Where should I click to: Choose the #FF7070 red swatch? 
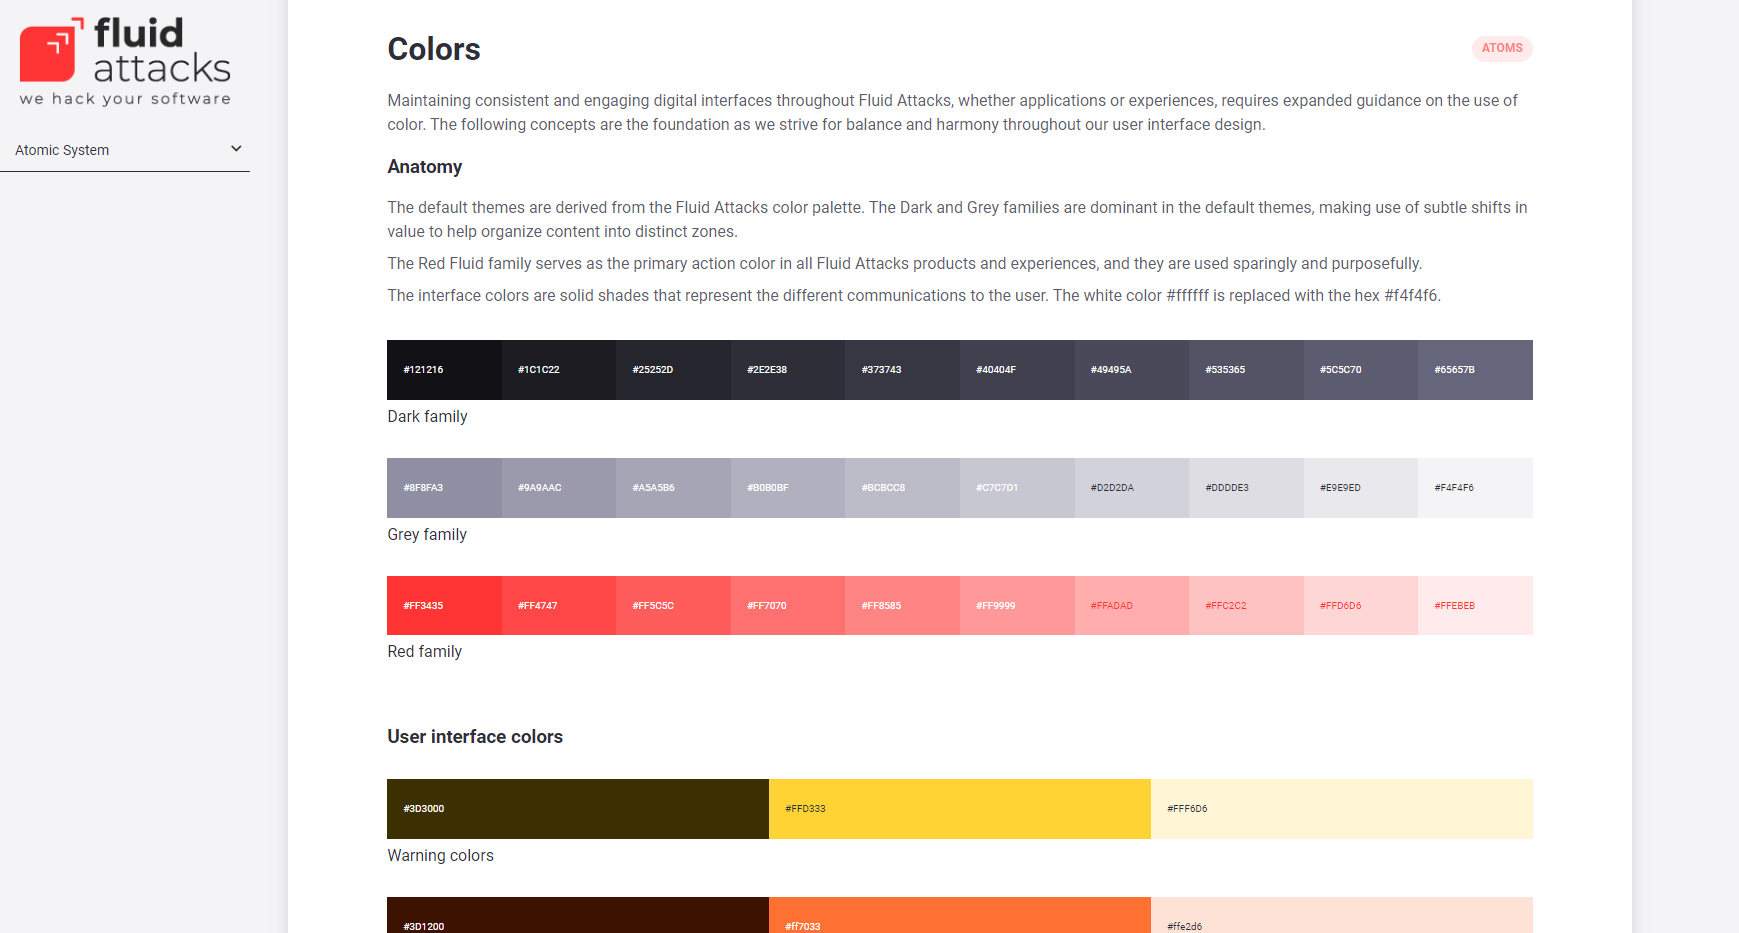click(788, 605)
